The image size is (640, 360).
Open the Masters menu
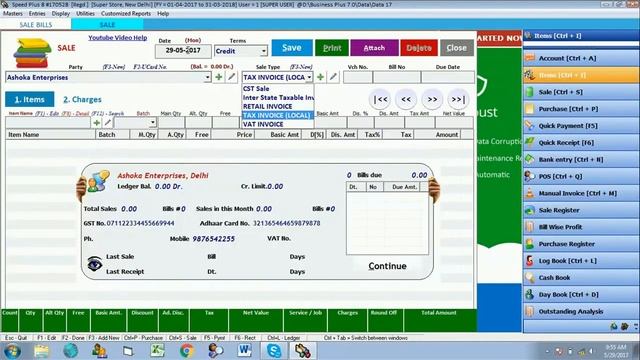point(13,13)
